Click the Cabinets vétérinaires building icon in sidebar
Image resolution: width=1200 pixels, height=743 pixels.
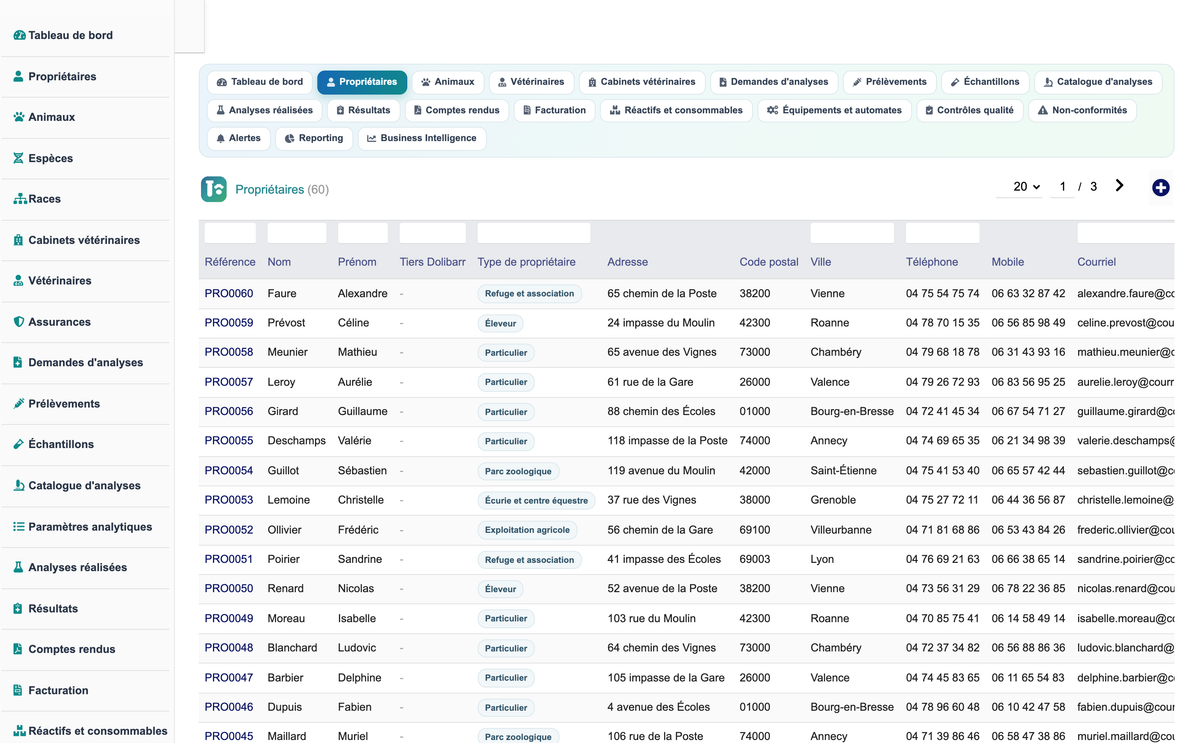click(x=19, y=240)
